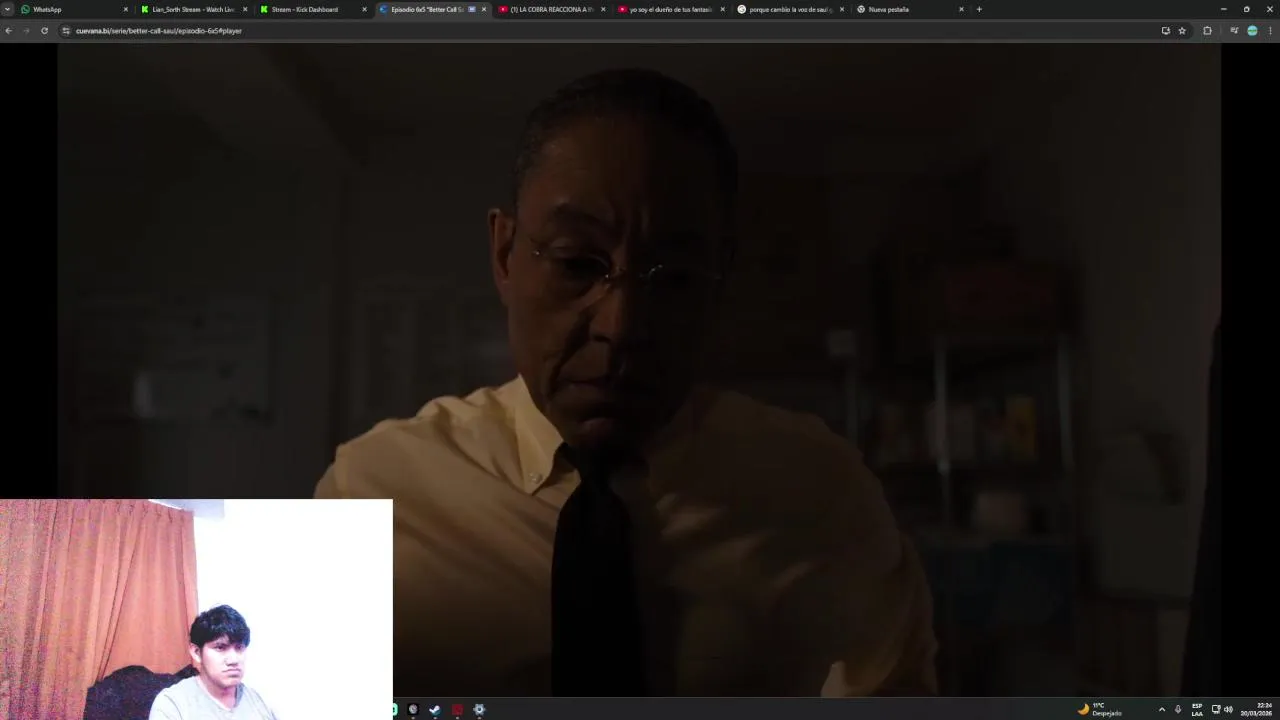Open the Steam taskbar icon
Viewport: 1280px width, 720px height.
tap(435, 710)
